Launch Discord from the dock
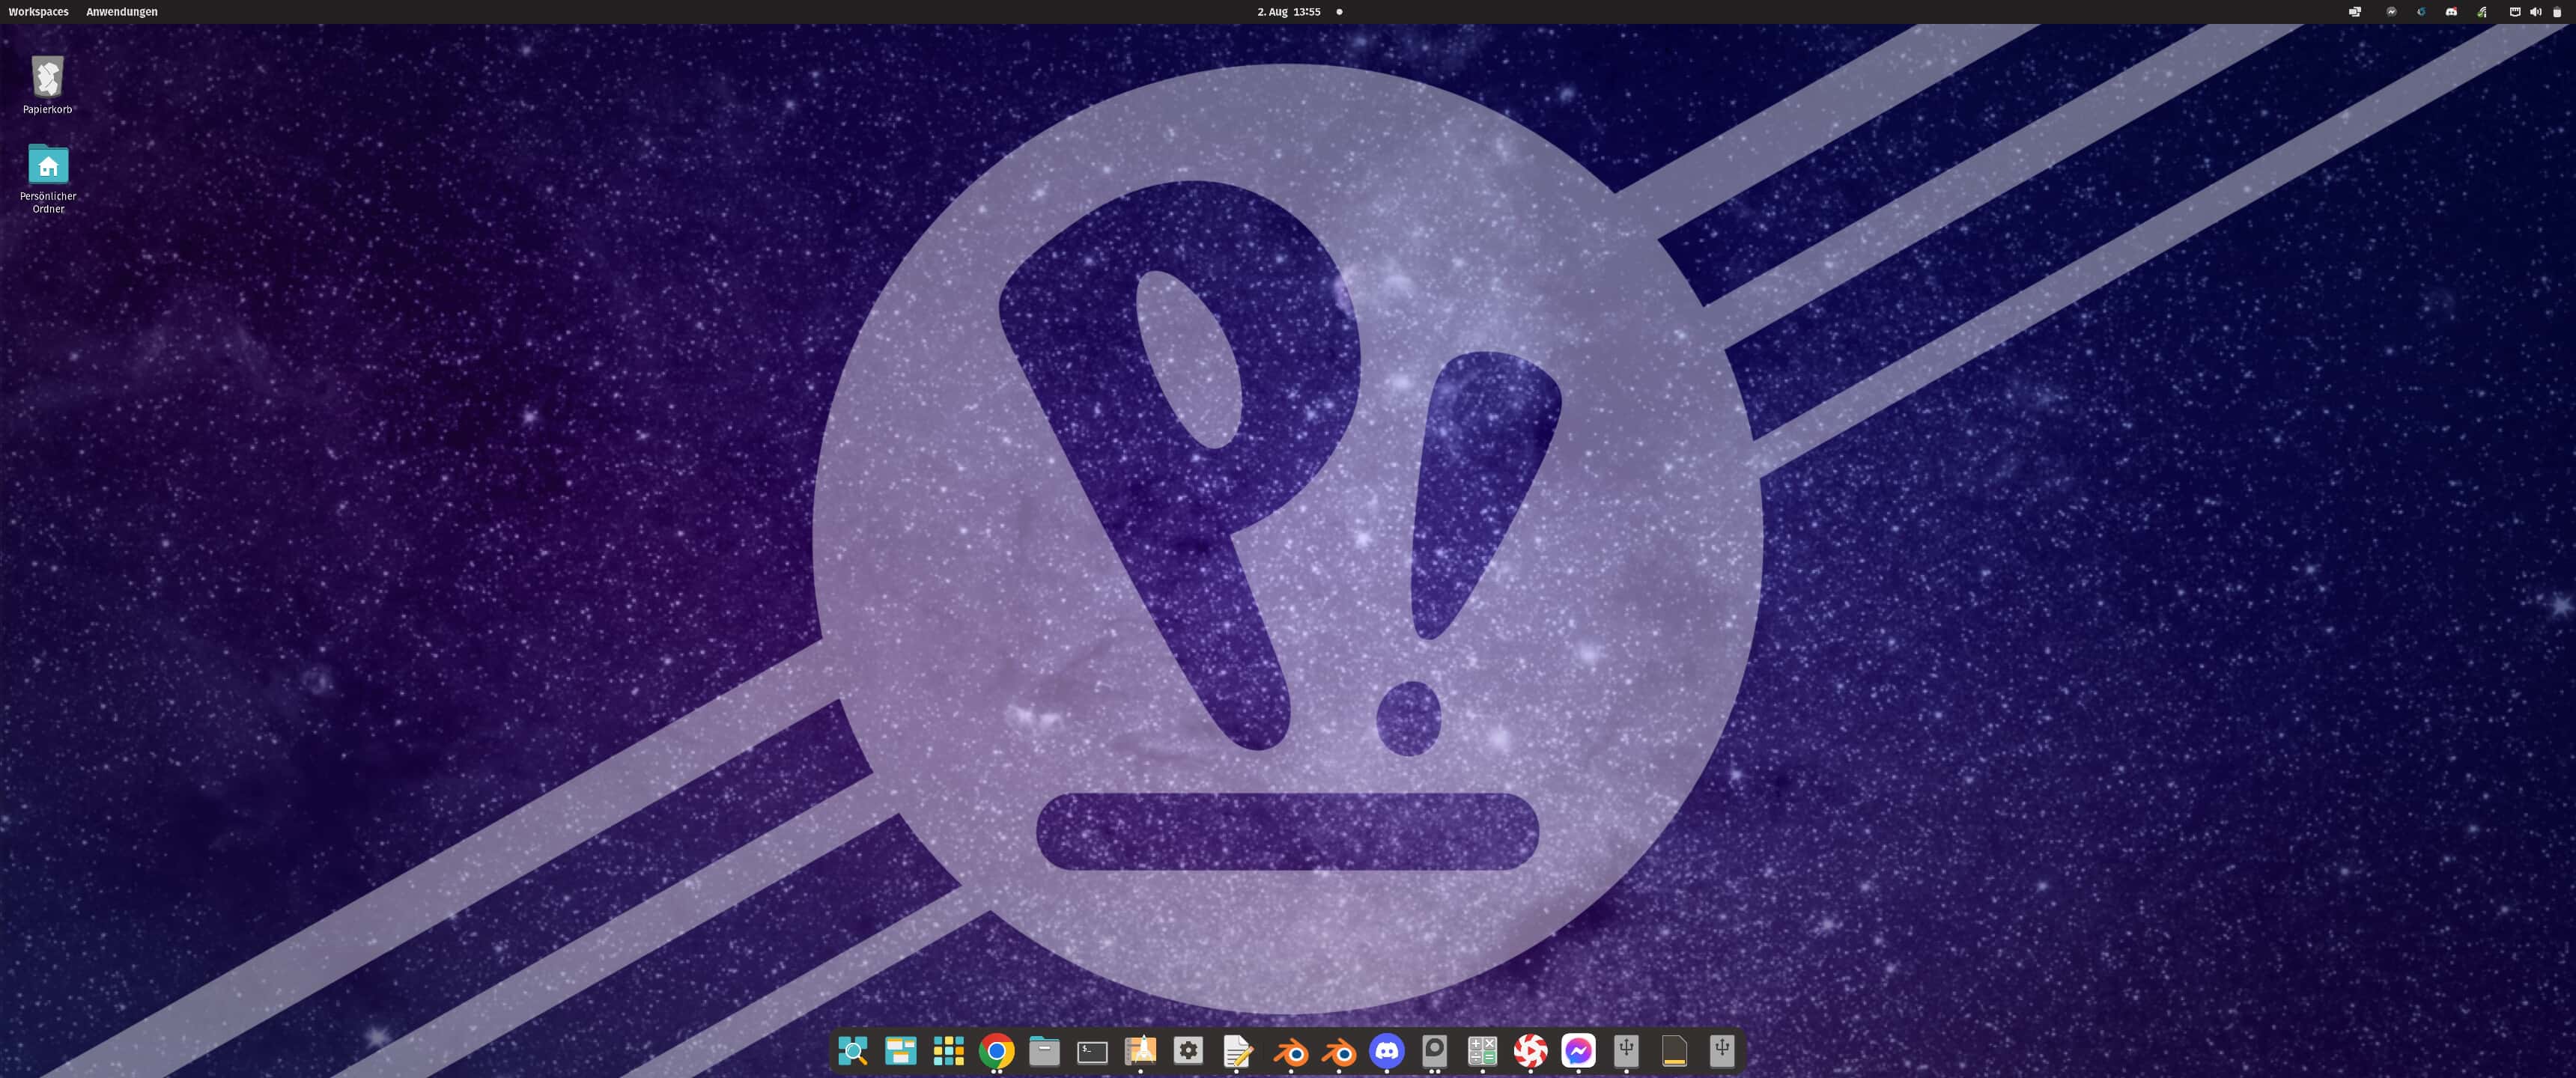This screenshot has width=2576, height=1078. click(1387, 1051)
